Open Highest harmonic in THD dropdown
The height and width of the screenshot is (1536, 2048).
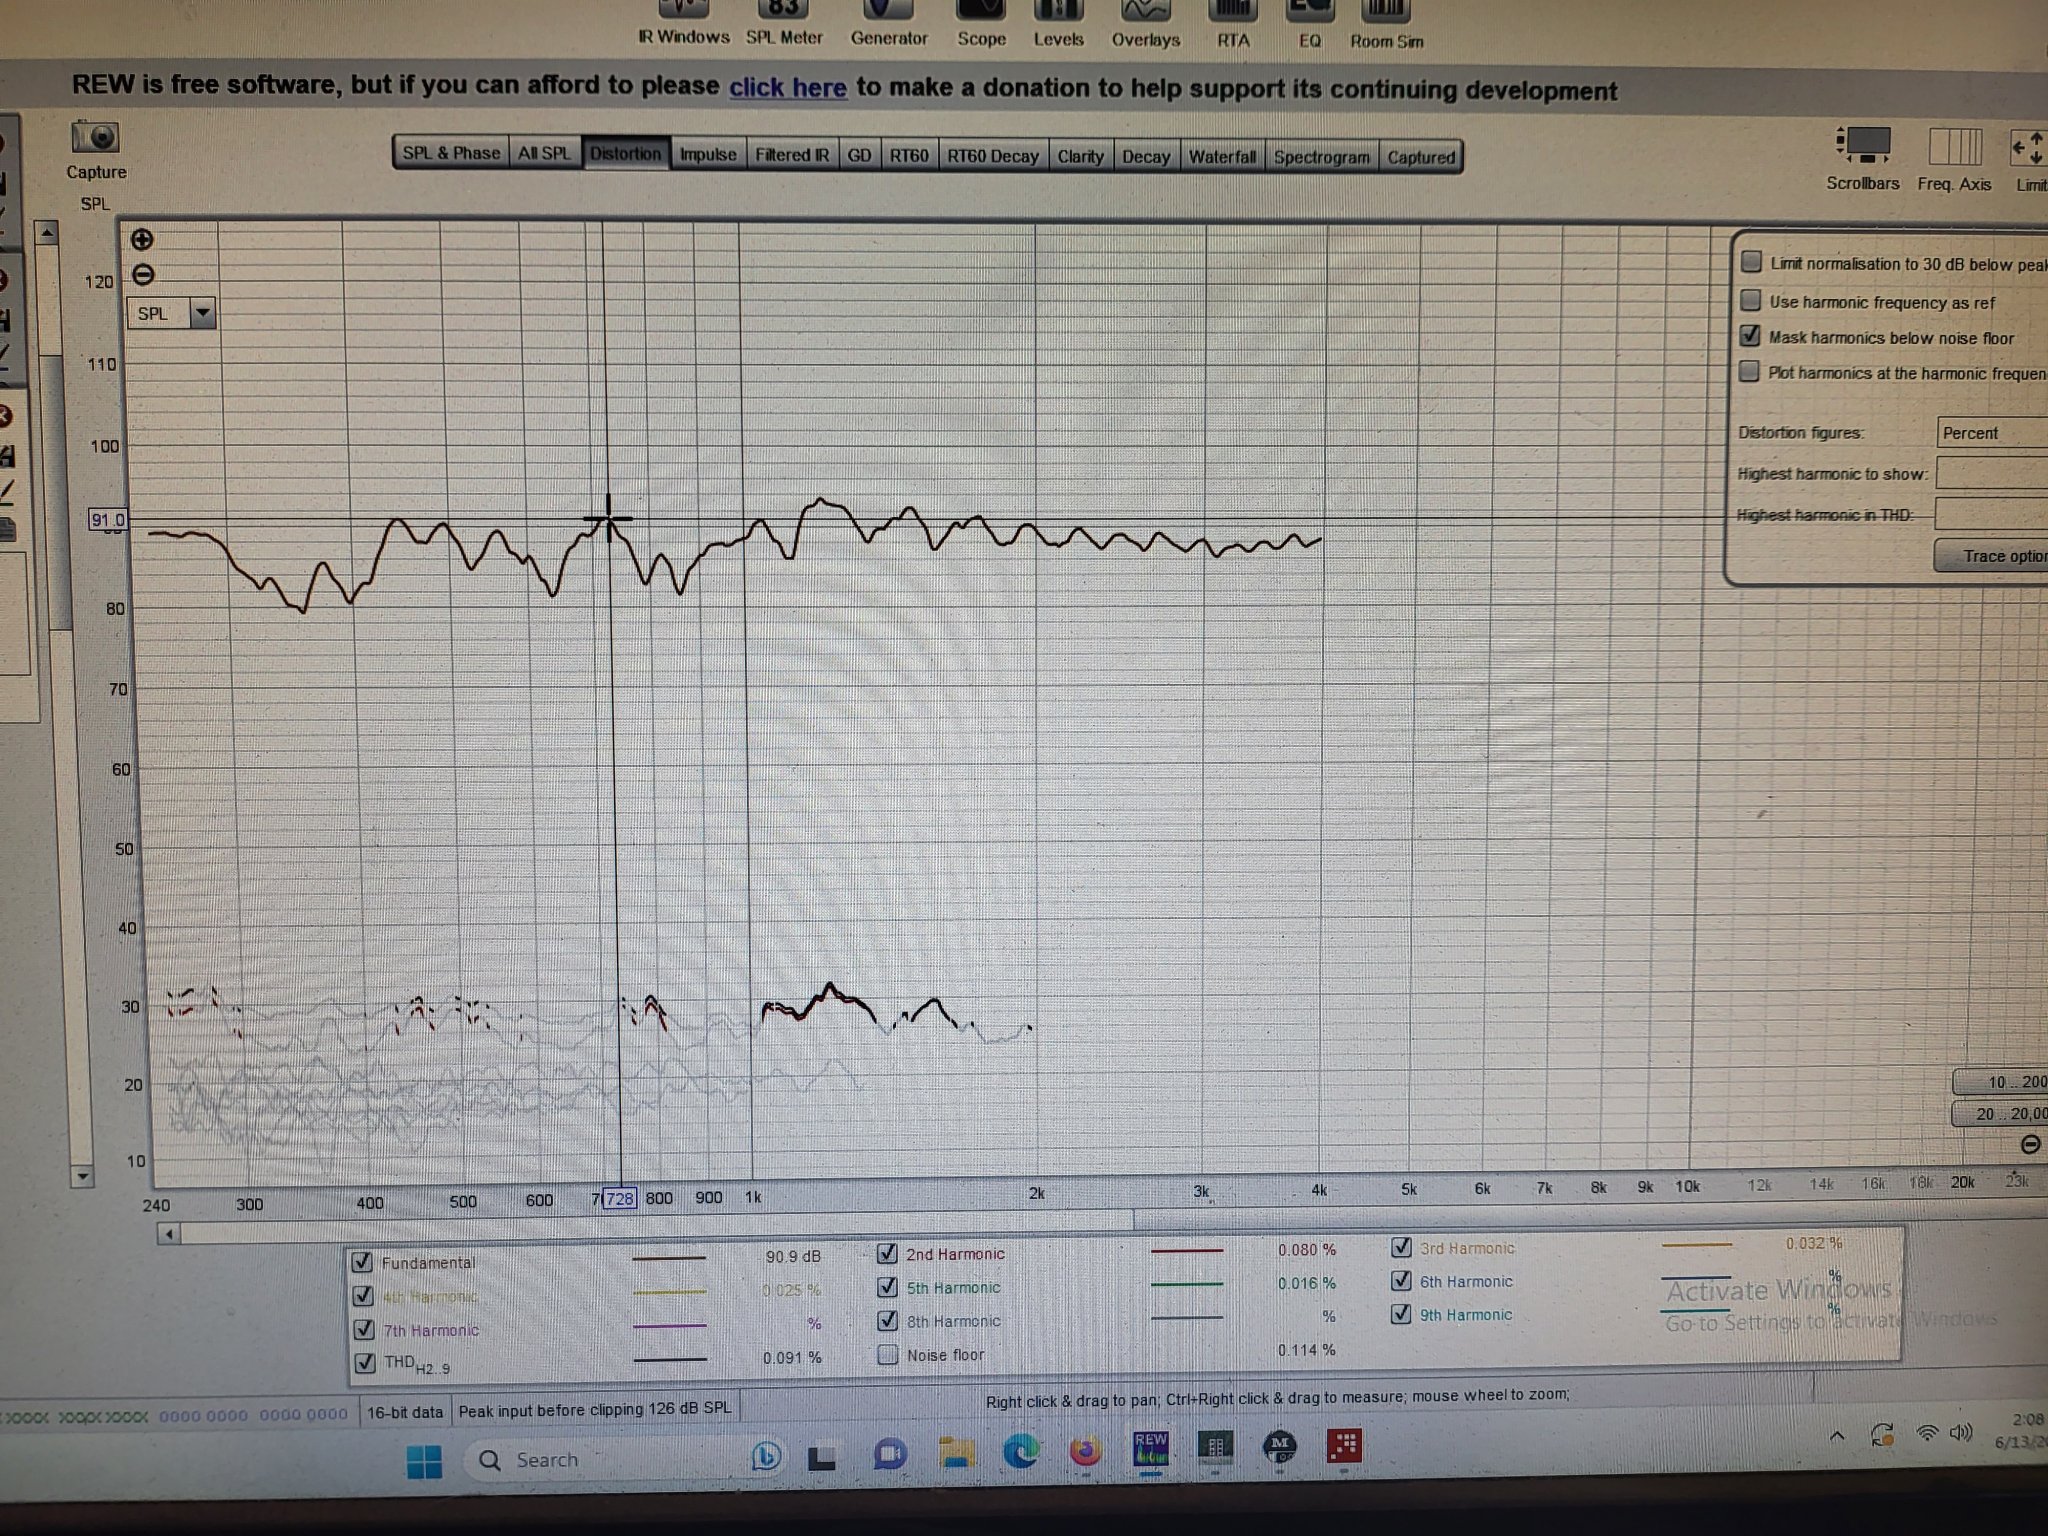1991,514
